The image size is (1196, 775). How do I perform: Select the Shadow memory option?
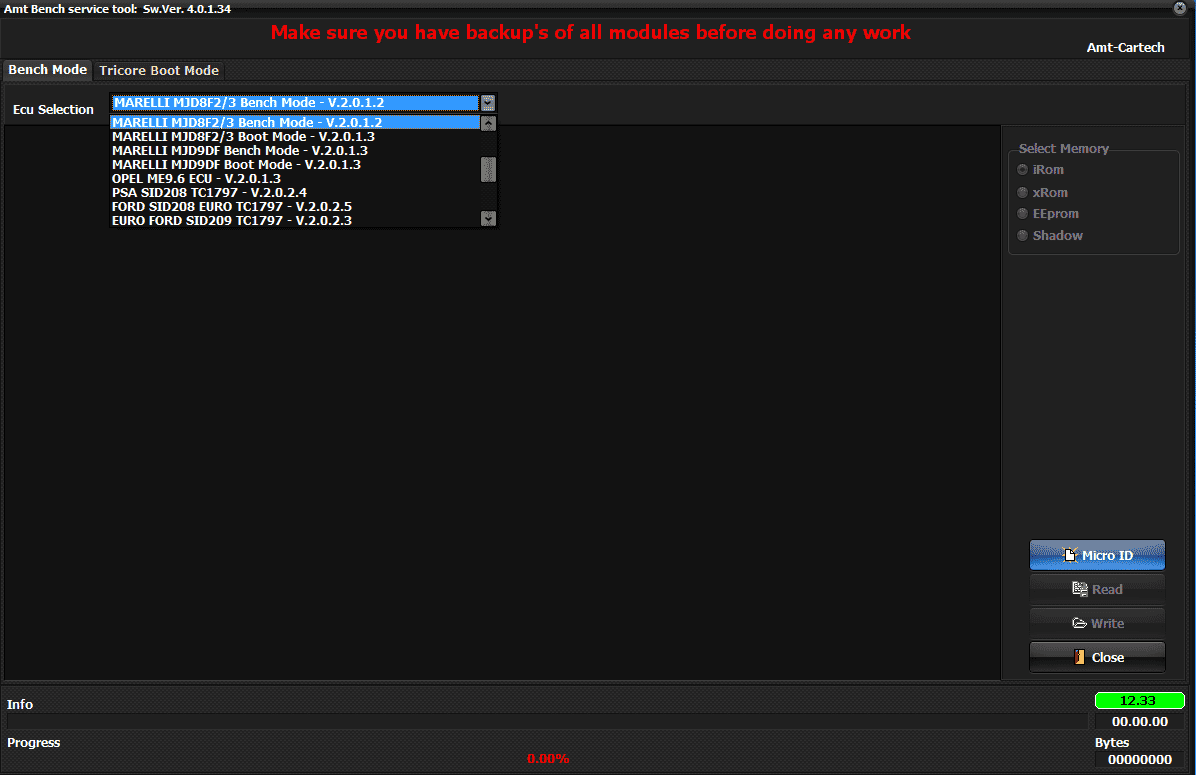[x=1023, y=236]
